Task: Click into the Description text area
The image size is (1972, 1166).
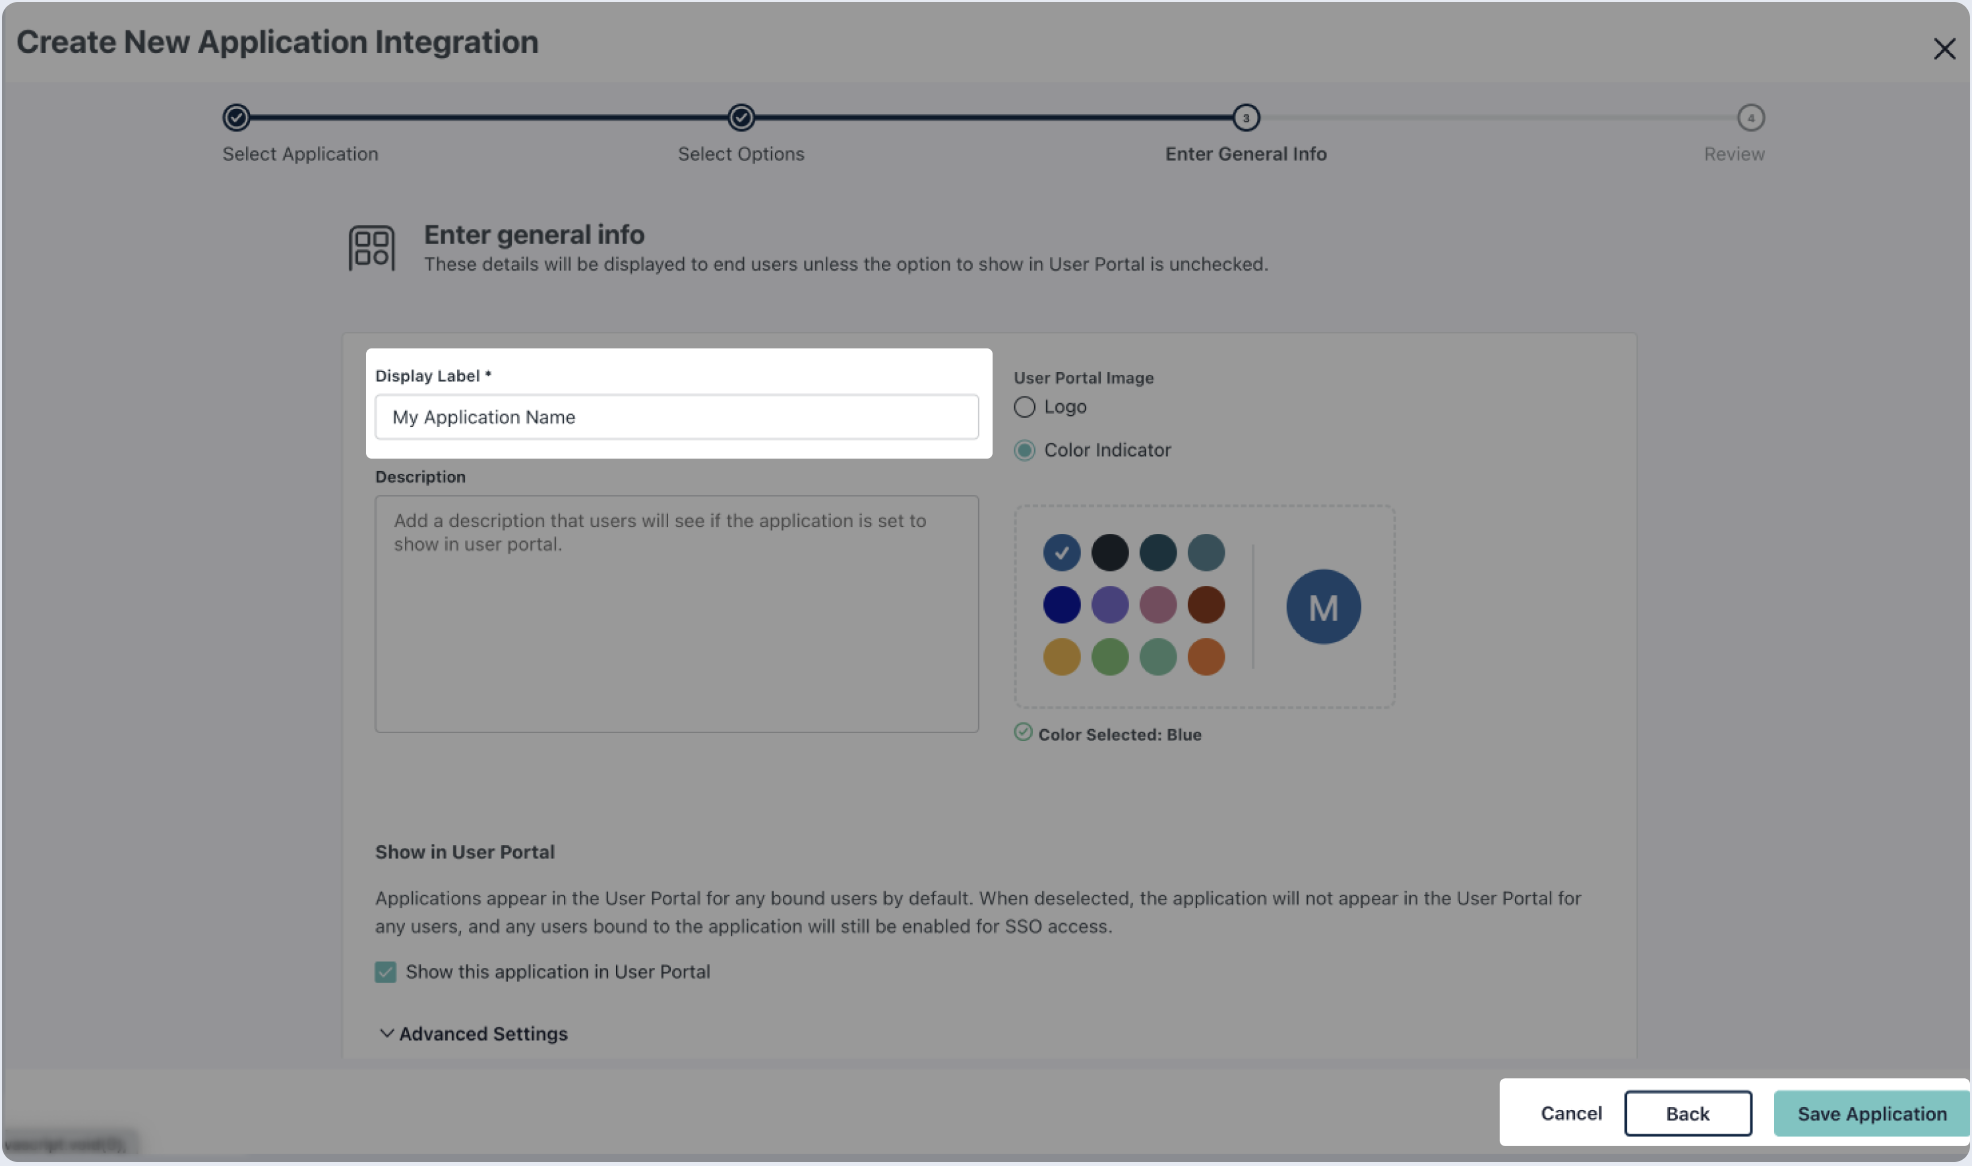Action: [676, 614]
